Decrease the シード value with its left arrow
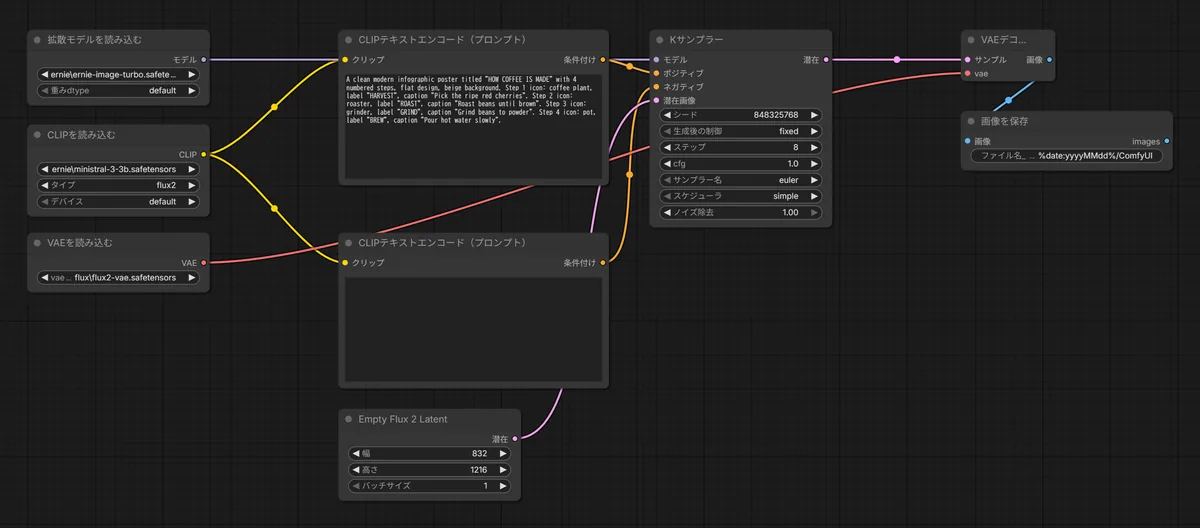 pyautogui.click(x=667, y=115)
